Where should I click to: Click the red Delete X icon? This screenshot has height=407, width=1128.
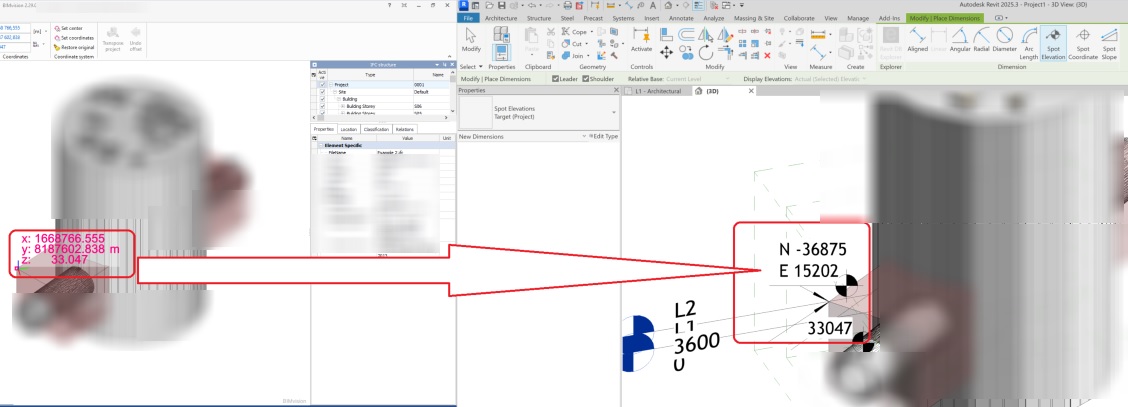pos(767,55)
